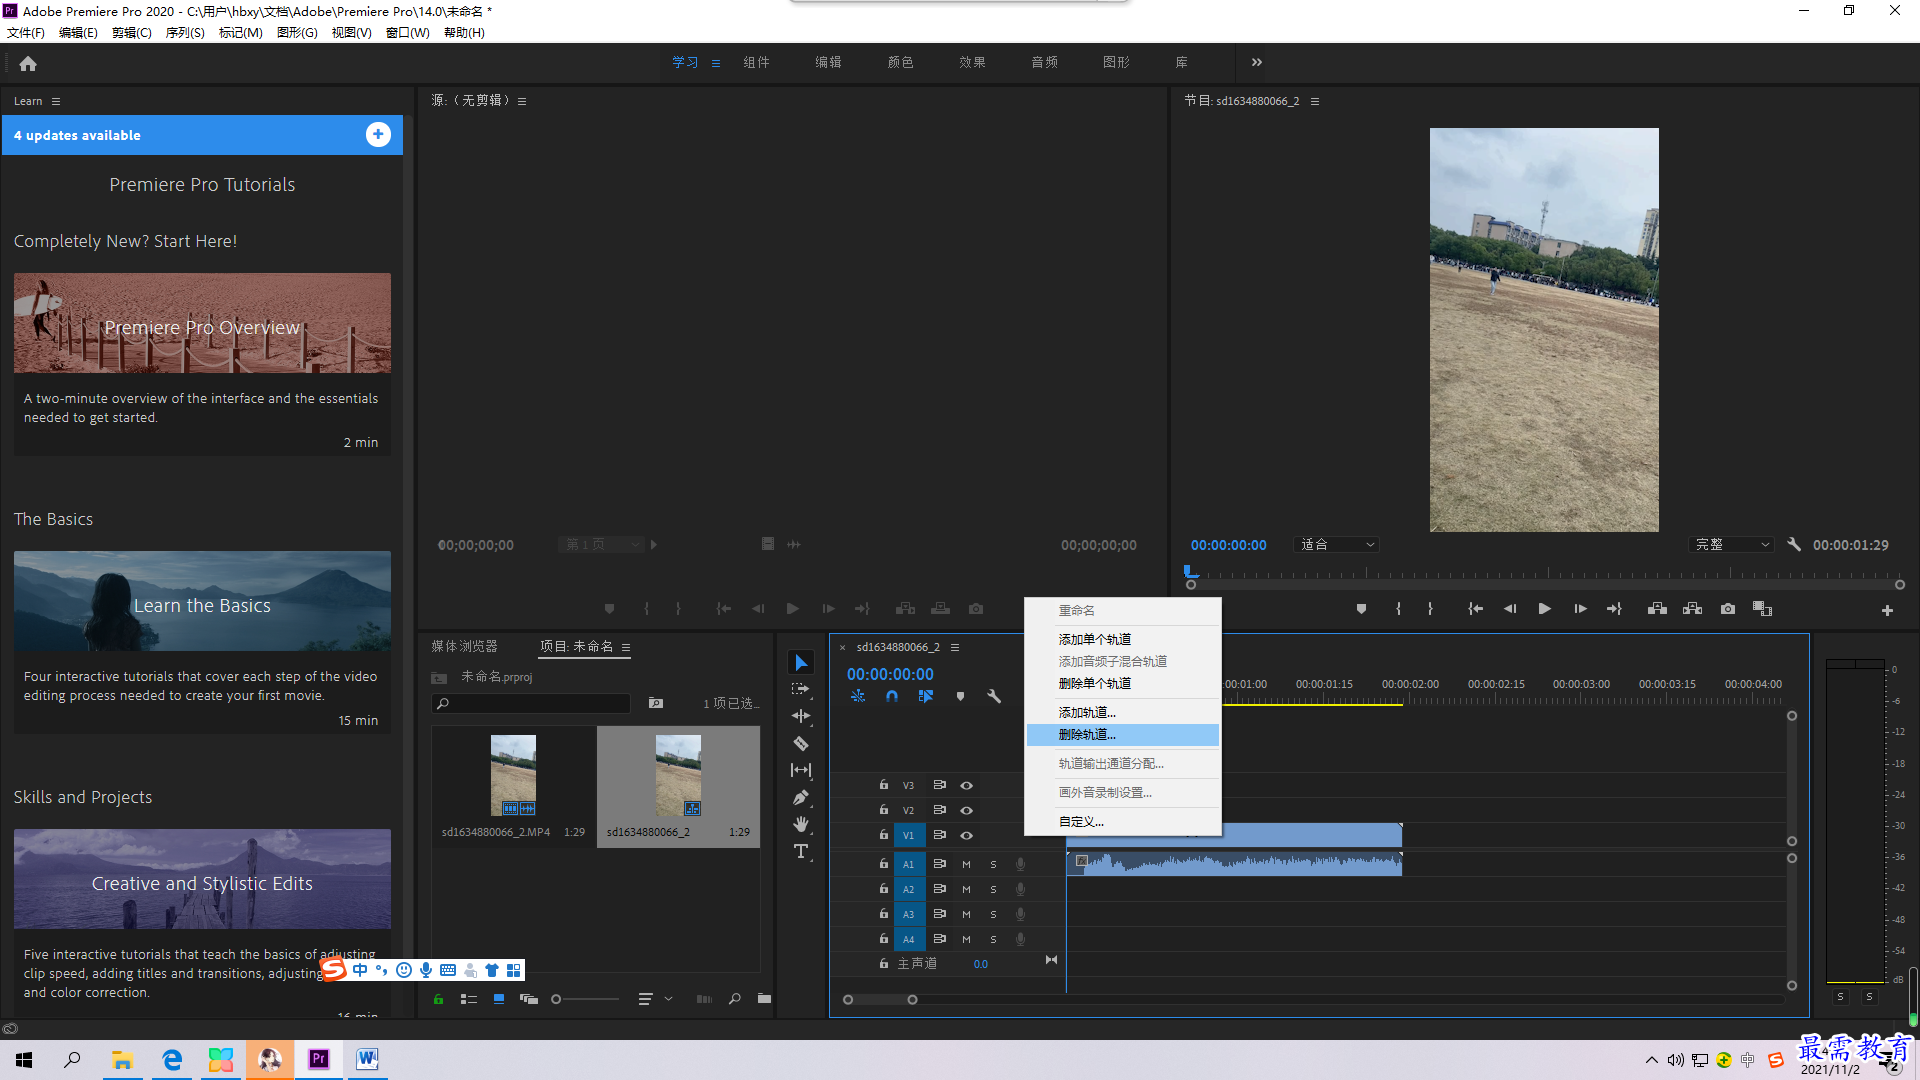Toggle V2 track visibility eye

click(966, 810)
